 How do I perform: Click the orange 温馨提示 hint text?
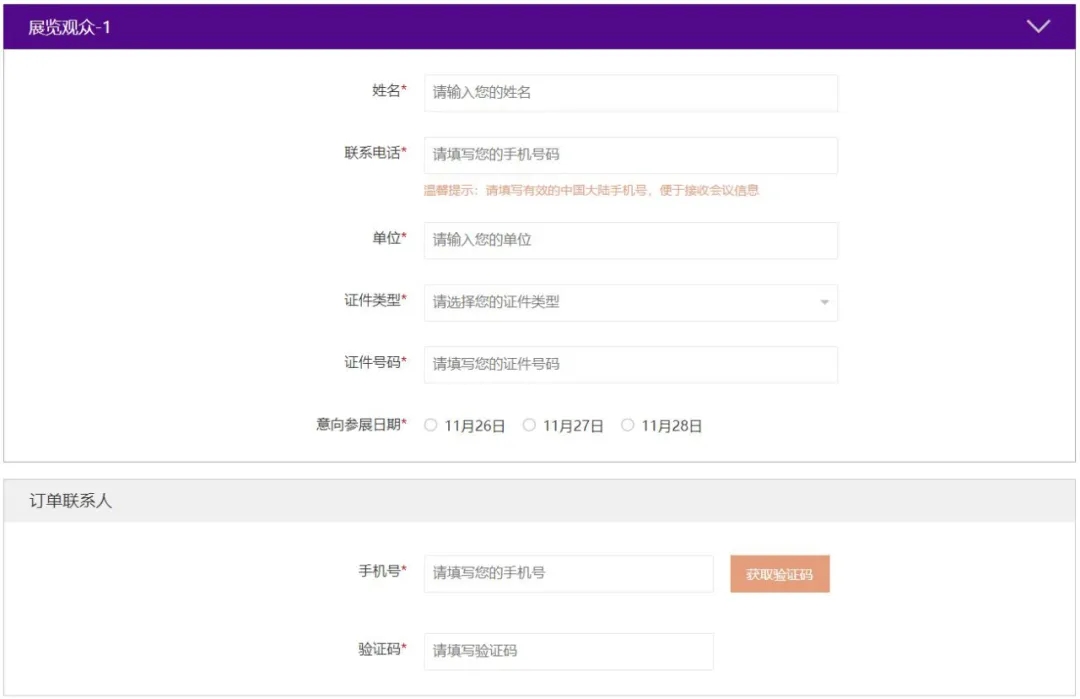point(591,190)
